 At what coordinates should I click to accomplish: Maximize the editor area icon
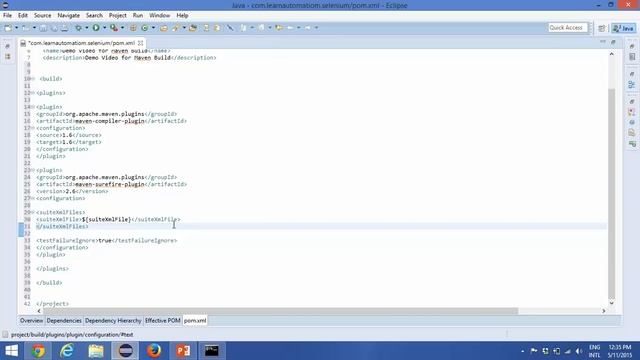pyautogui.click(x=613, y=42)
